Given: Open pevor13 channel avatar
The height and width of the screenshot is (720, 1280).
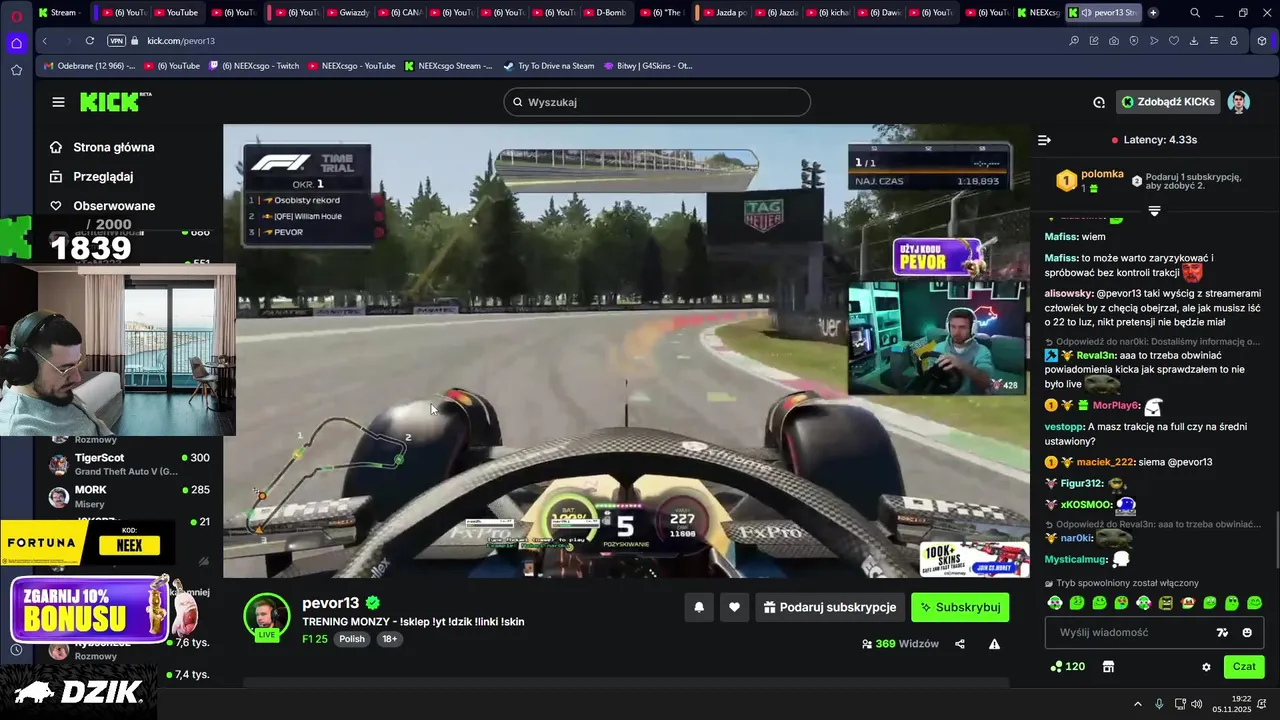Looking at the screenshot, I should pos(267,616).
